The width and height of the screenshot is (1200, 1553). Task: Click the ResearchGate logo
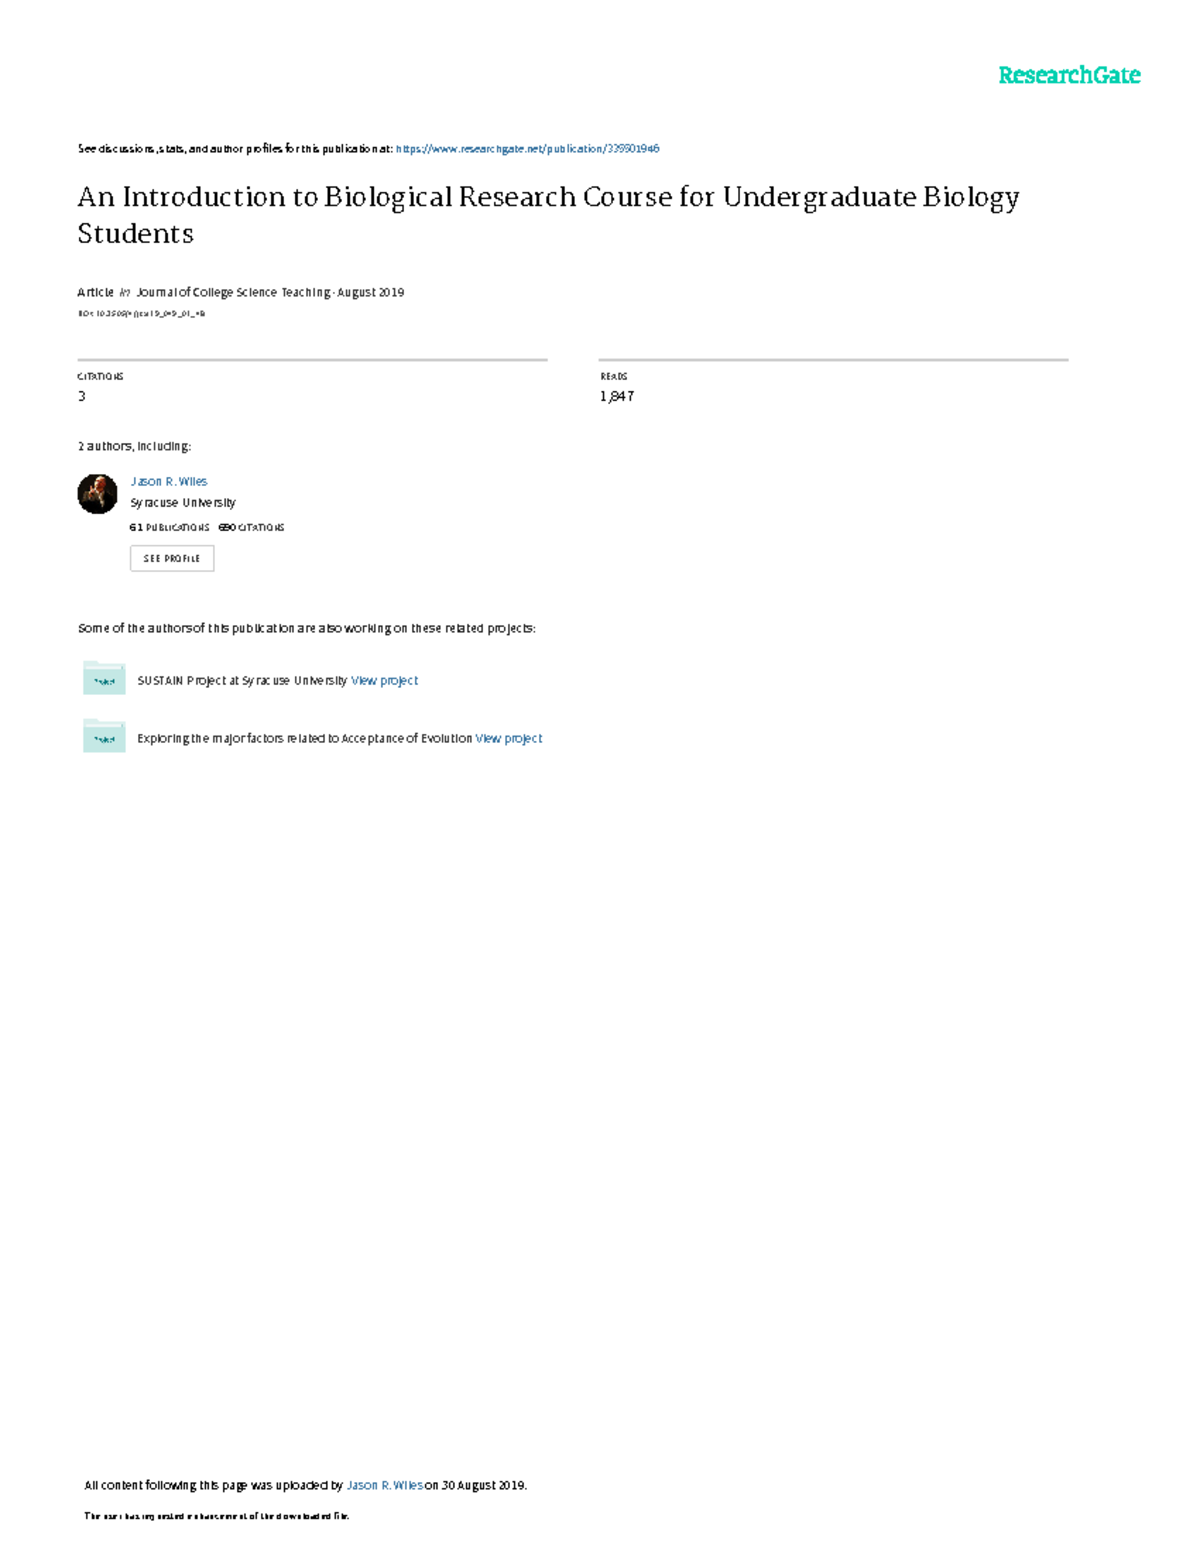1070,73
